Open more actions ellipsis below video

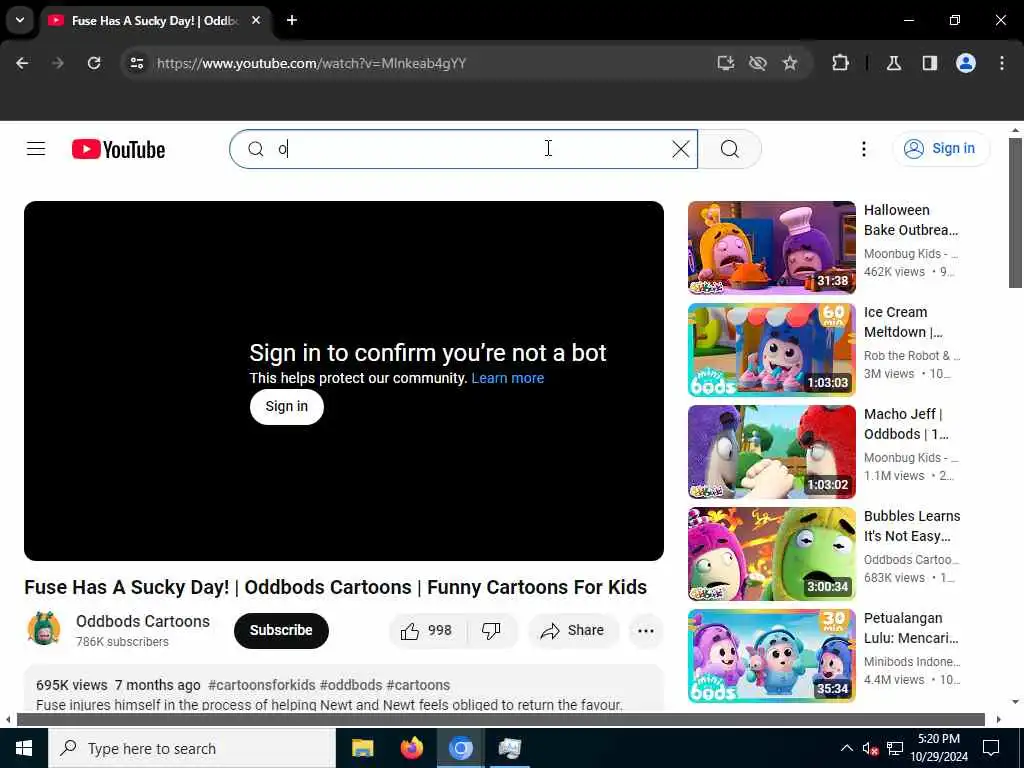click(x=646, y=630)
